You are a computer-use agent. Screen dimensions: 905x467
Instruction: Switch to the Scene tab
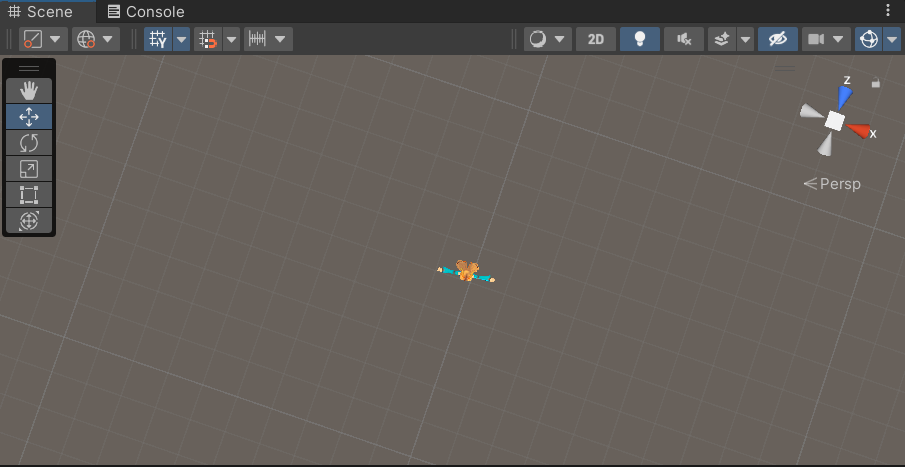click(x=40, y=12)
